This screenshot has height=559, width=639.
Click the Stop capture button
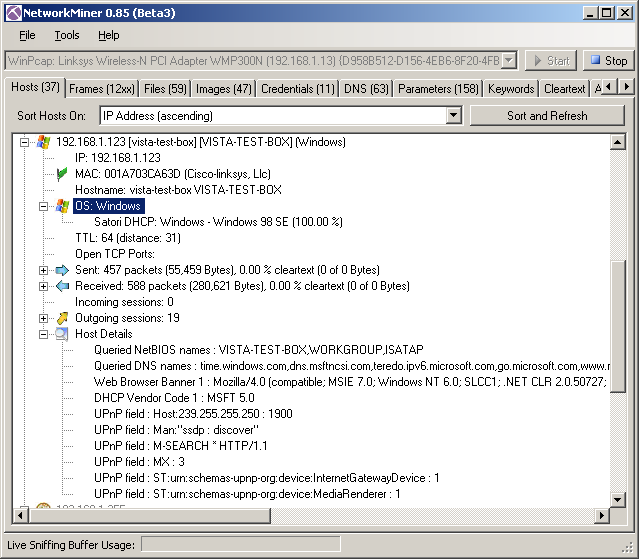pos(609,61)
